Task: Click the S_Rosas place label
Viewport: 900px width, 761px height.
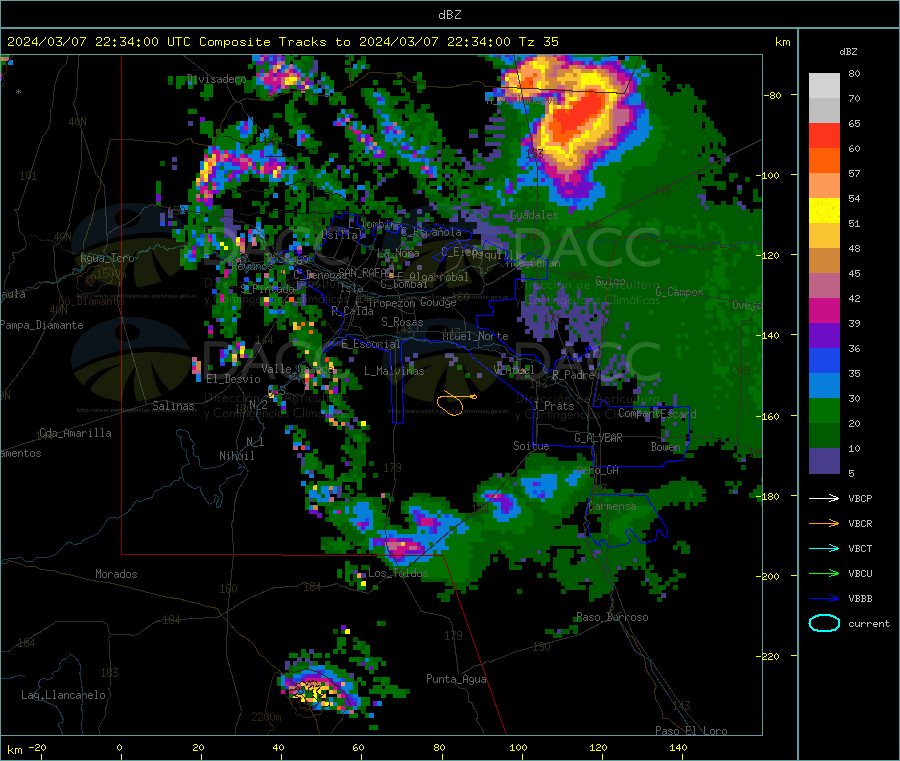Action: tap(402, 322)
